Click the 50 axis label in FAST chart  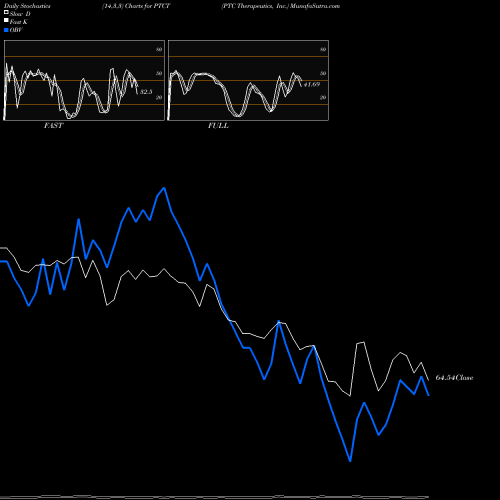(x=159, y=73)
